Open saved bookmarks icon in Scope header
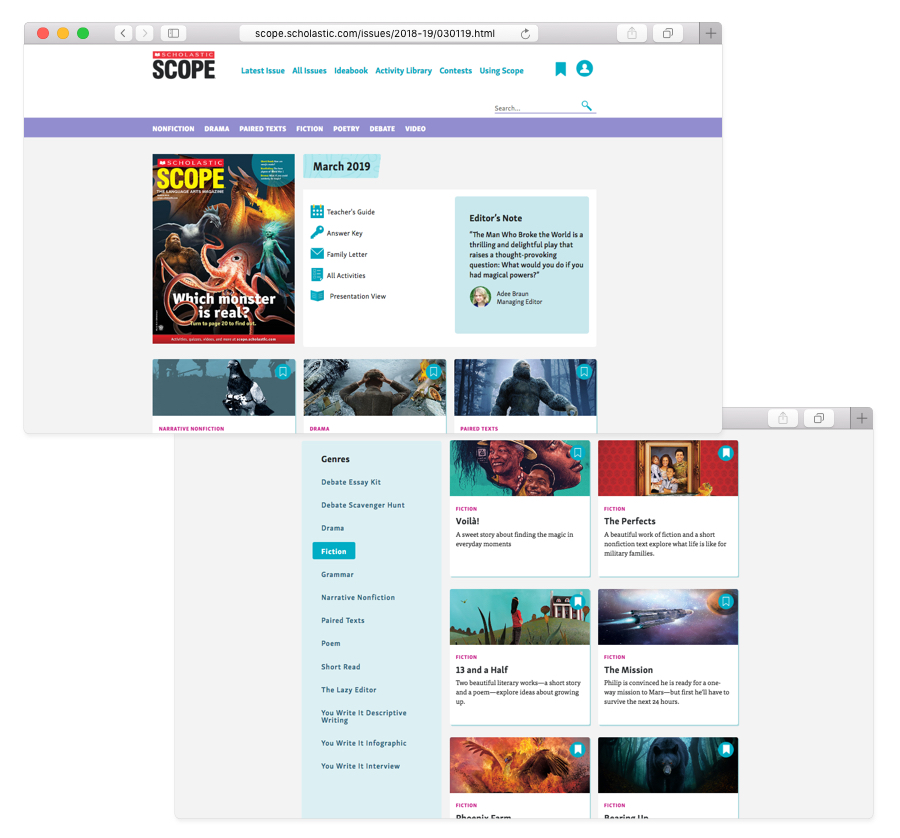 561,69
